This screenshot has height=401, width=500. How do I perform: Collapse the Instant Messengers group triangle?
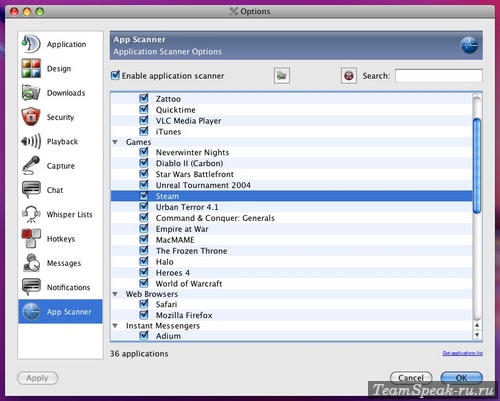(x=115, y=326)
